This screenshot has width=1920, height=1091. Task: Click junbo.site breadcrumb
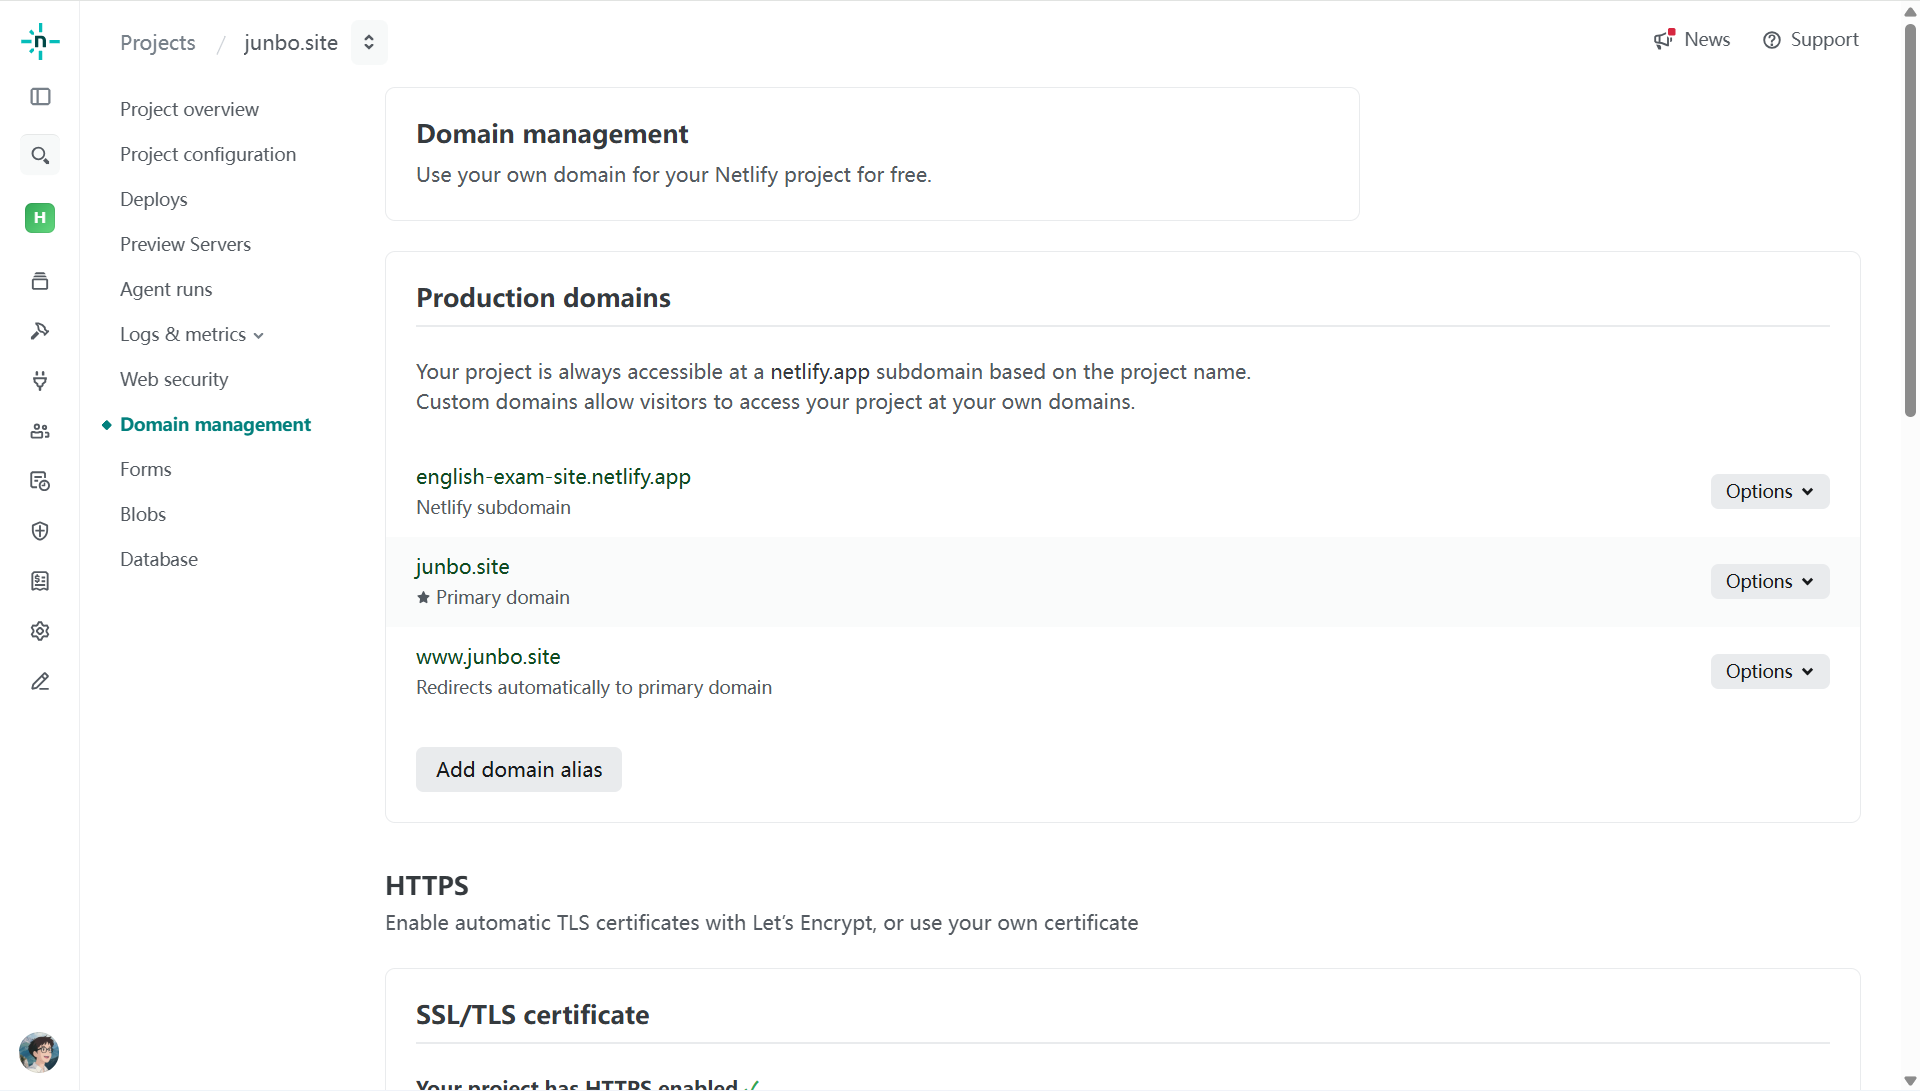[x=291, y=42]
